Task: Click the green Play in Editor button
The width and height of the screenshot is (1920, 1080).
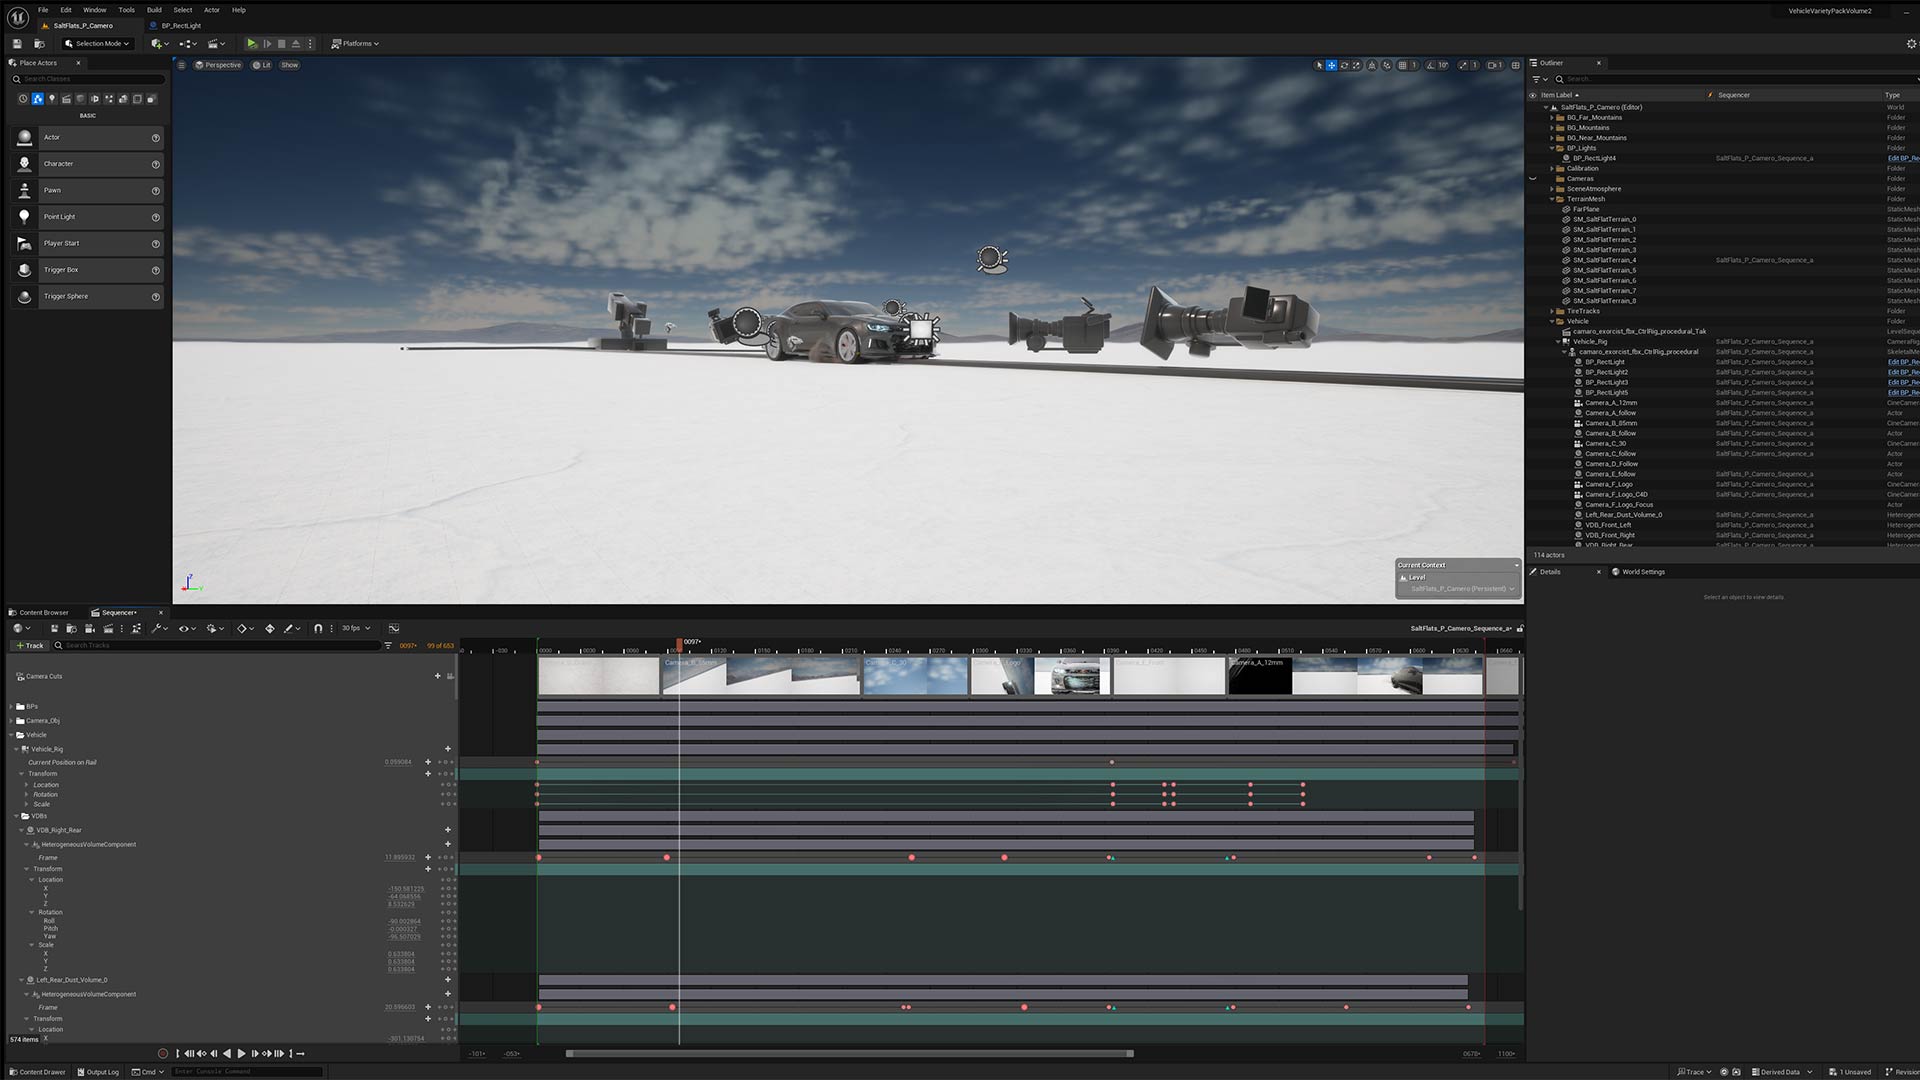Action: [252, 44]
